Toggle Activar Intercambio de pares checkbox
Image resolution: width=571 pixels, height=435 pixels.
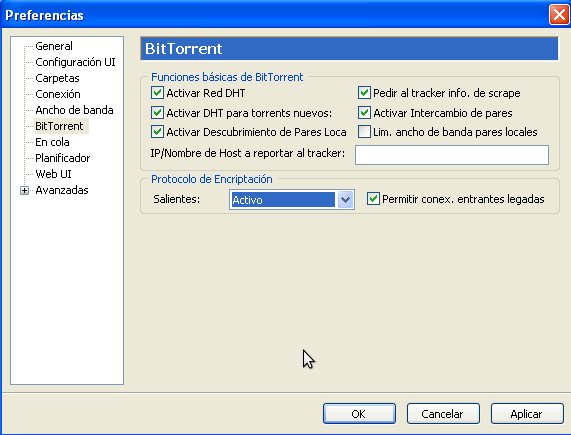tap(364, 112)
